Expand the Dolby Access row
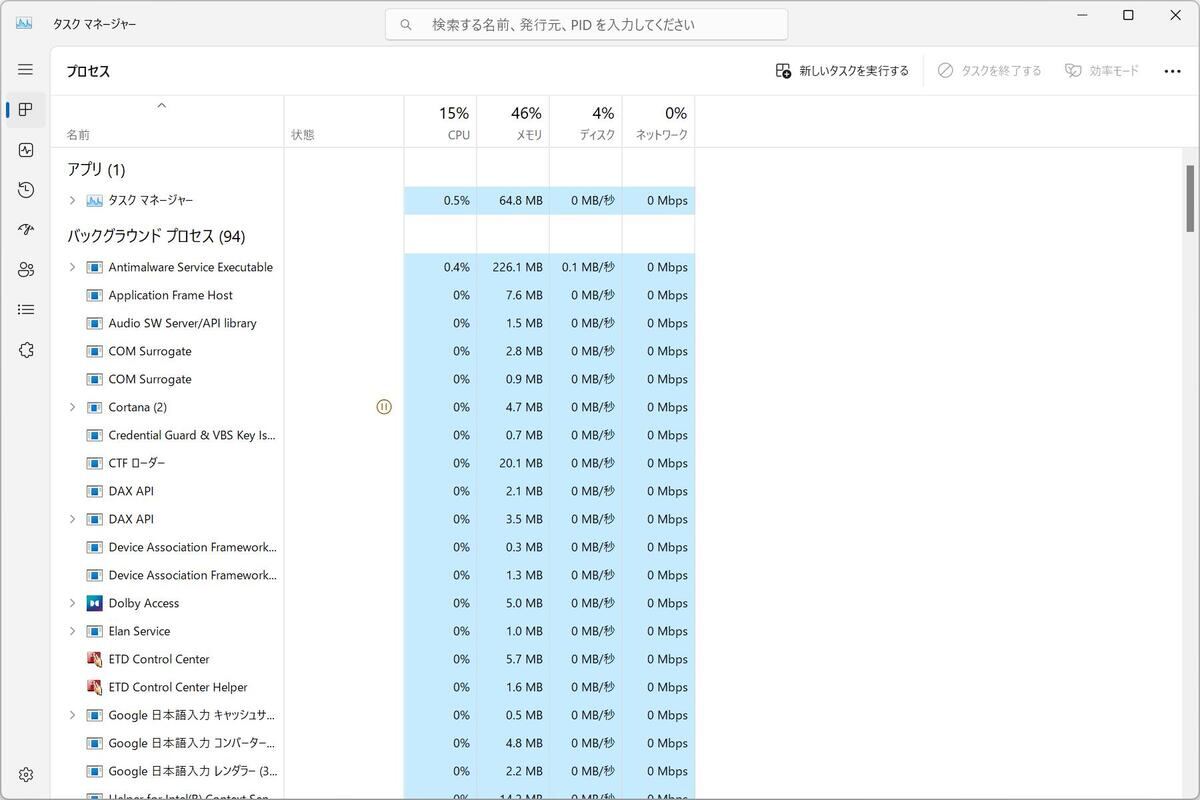Image resolution: width=1200 pixels, height=800 pixels. pyautogui.click(x=72, y=603)
